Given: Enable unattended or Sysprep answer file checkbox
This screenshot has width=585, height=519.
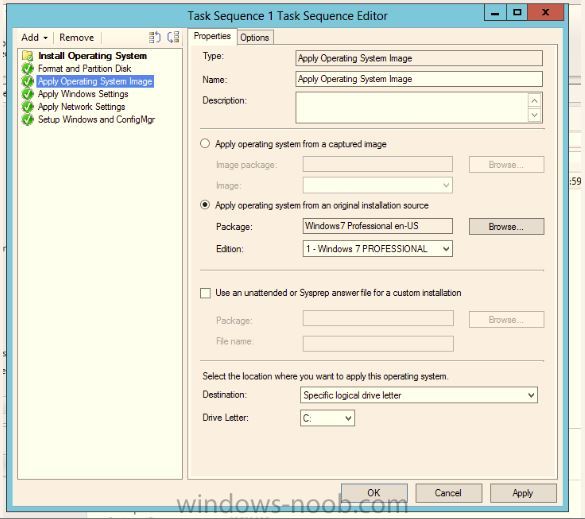Looking at the screenshot, I should [205, 293].
